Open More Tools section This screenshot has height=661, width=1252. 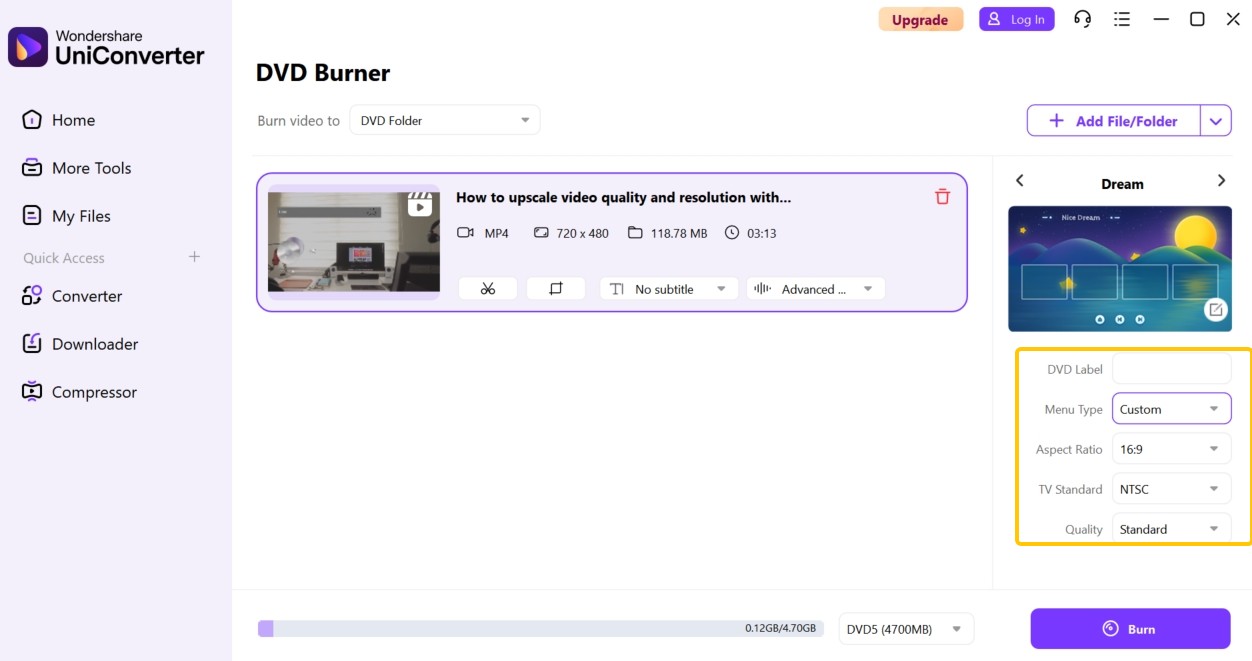tap(91, 168)
